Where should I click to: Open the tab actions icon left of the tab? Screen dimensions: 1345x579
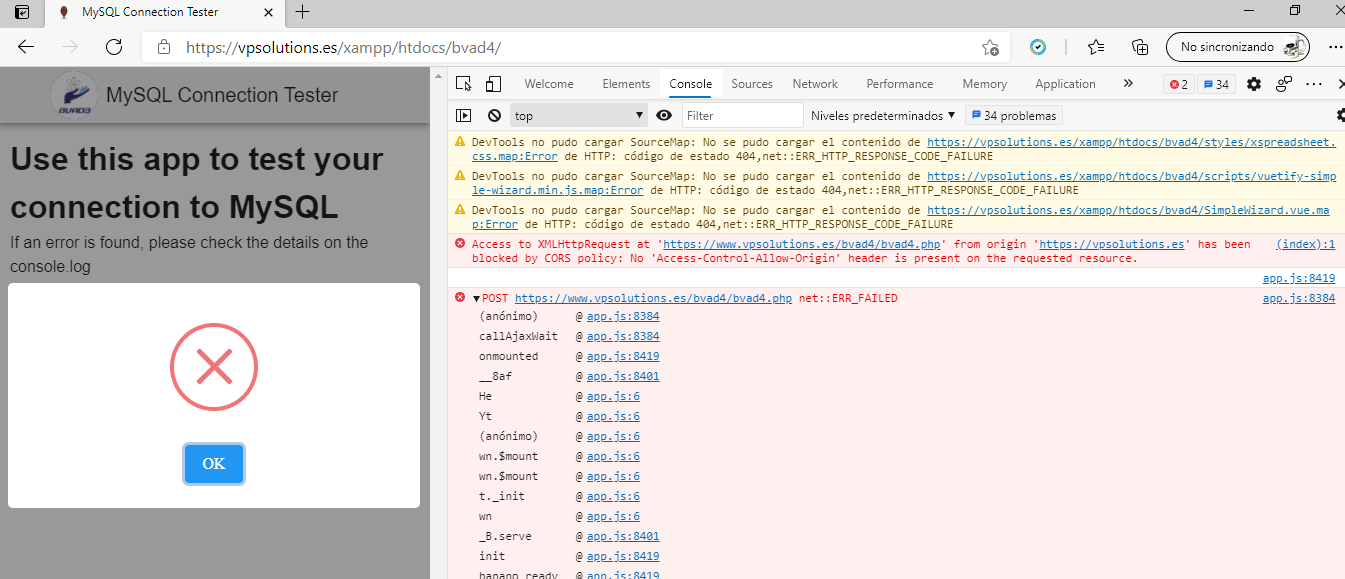[22, 12]
